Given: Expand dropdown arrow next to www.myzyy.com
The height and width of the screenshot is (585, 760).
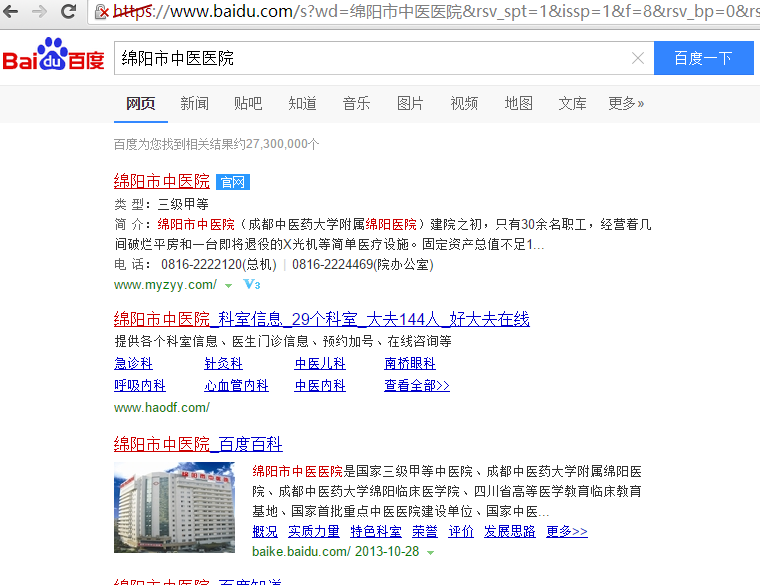Looking at the screenshot, I should click(x=228, y=285).
